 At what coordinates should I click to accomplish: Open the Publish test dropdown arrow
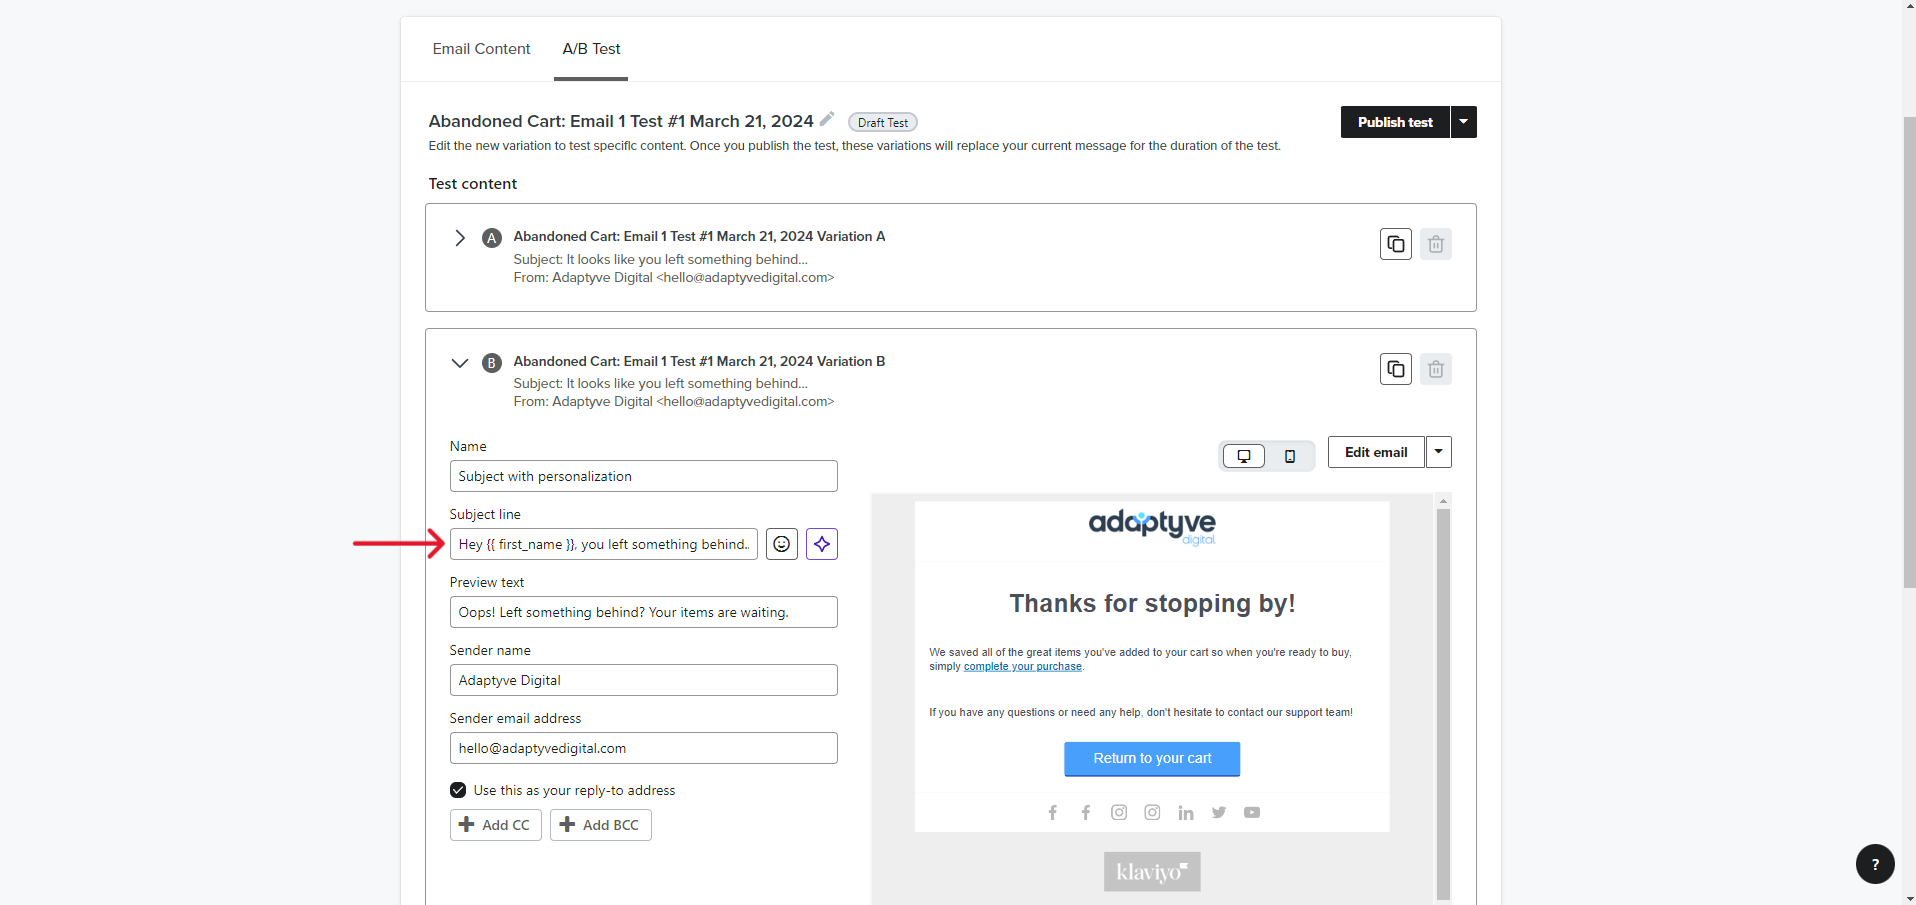point(1463,122)
